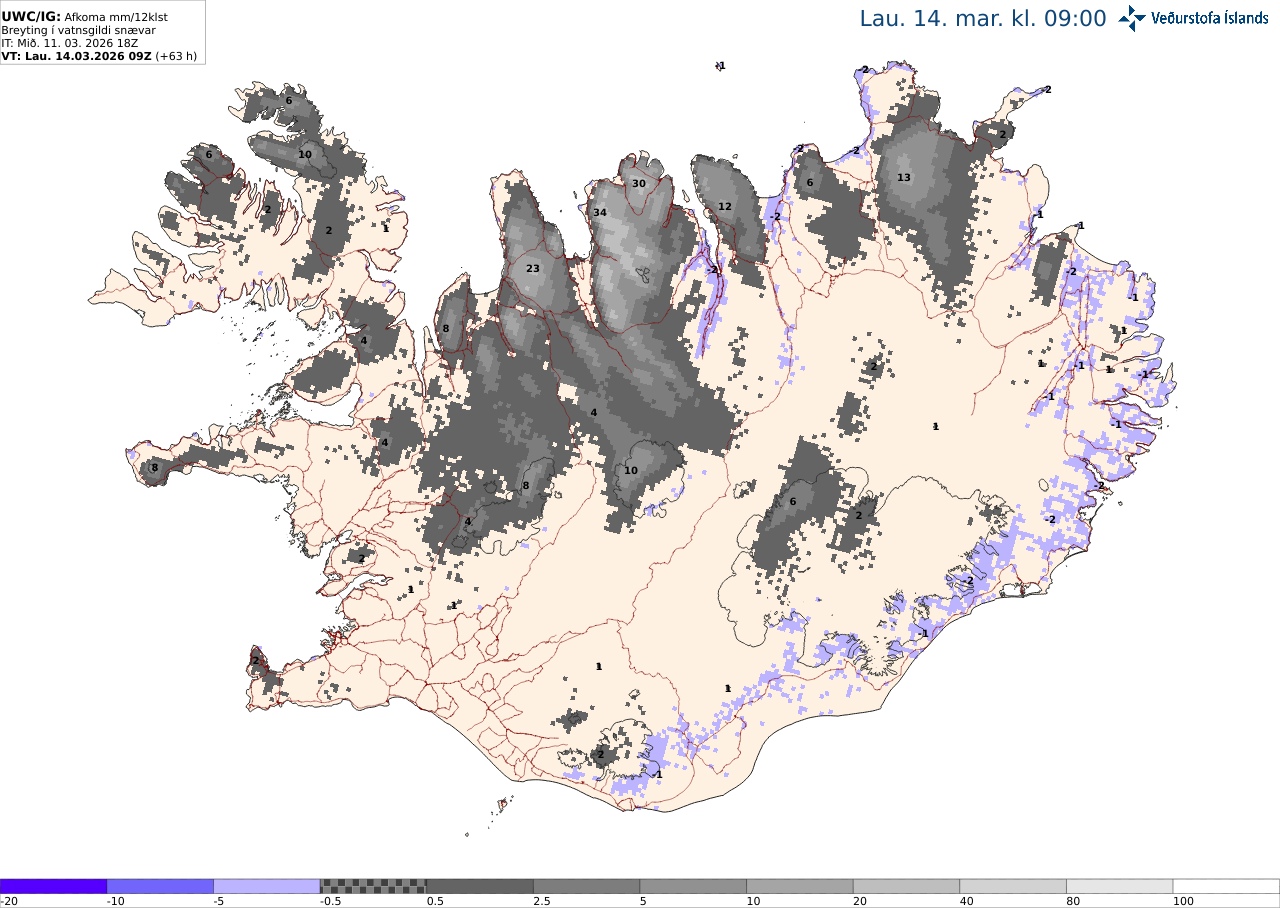Click the light lavender legend swatch between -5 and -0.5
This screenshot has width=1280, height=908.
[267, 886]
